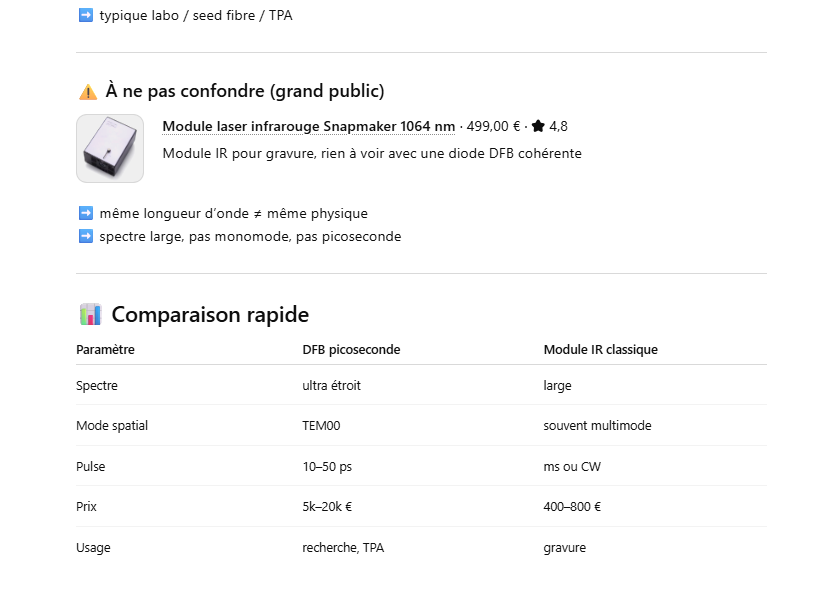Click the "TEM00" table cell
The image size is (813, 590).
(x=321, y=426)
